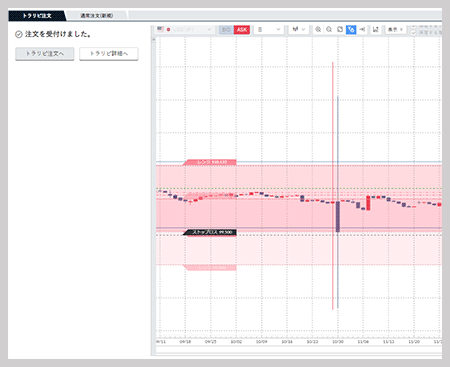Screen dimensions: 450x367
Task: Click the reset chart view icon
Action: click(340, 29)
